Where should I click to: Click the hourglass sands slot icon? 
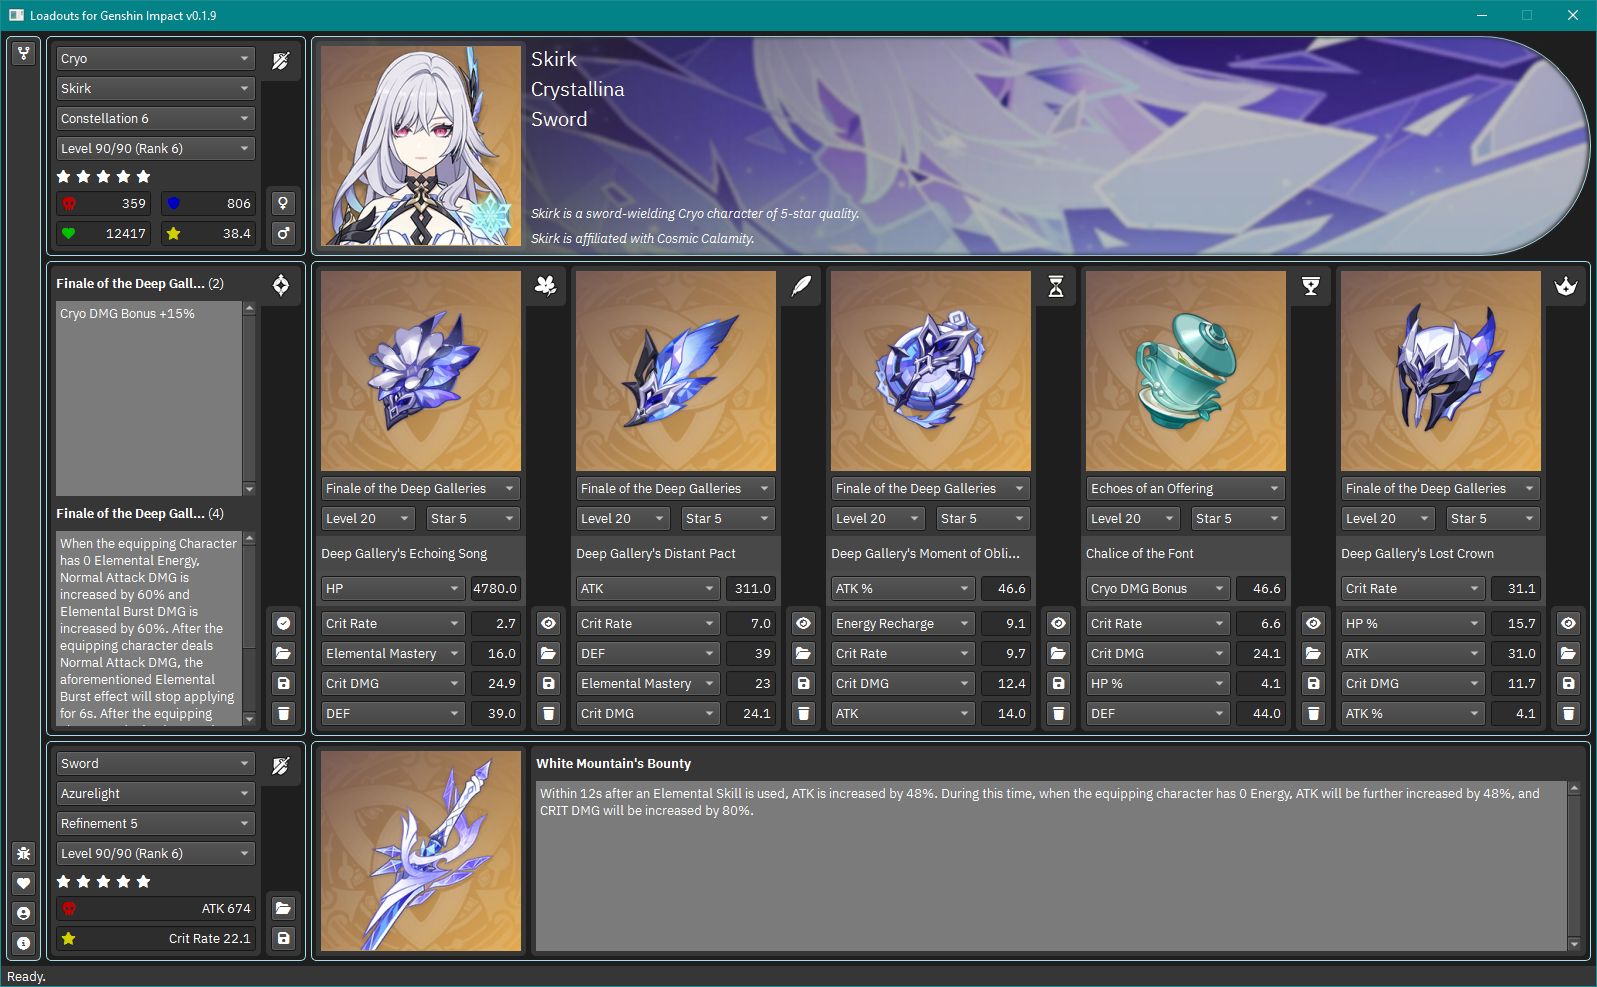(x=1056, y=286)
